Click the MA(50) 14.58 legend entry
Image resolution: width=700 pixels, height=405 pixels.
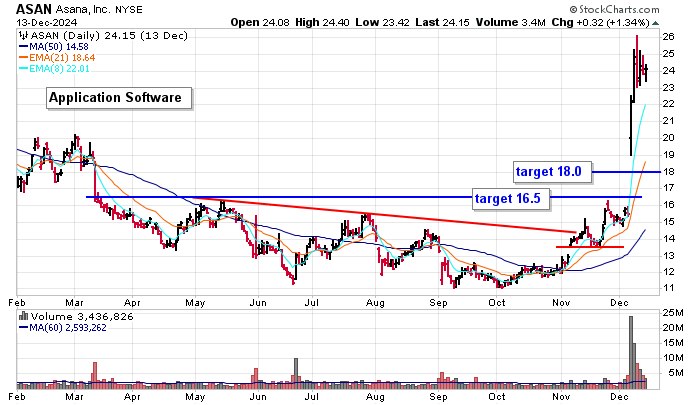tap(54, 46)
